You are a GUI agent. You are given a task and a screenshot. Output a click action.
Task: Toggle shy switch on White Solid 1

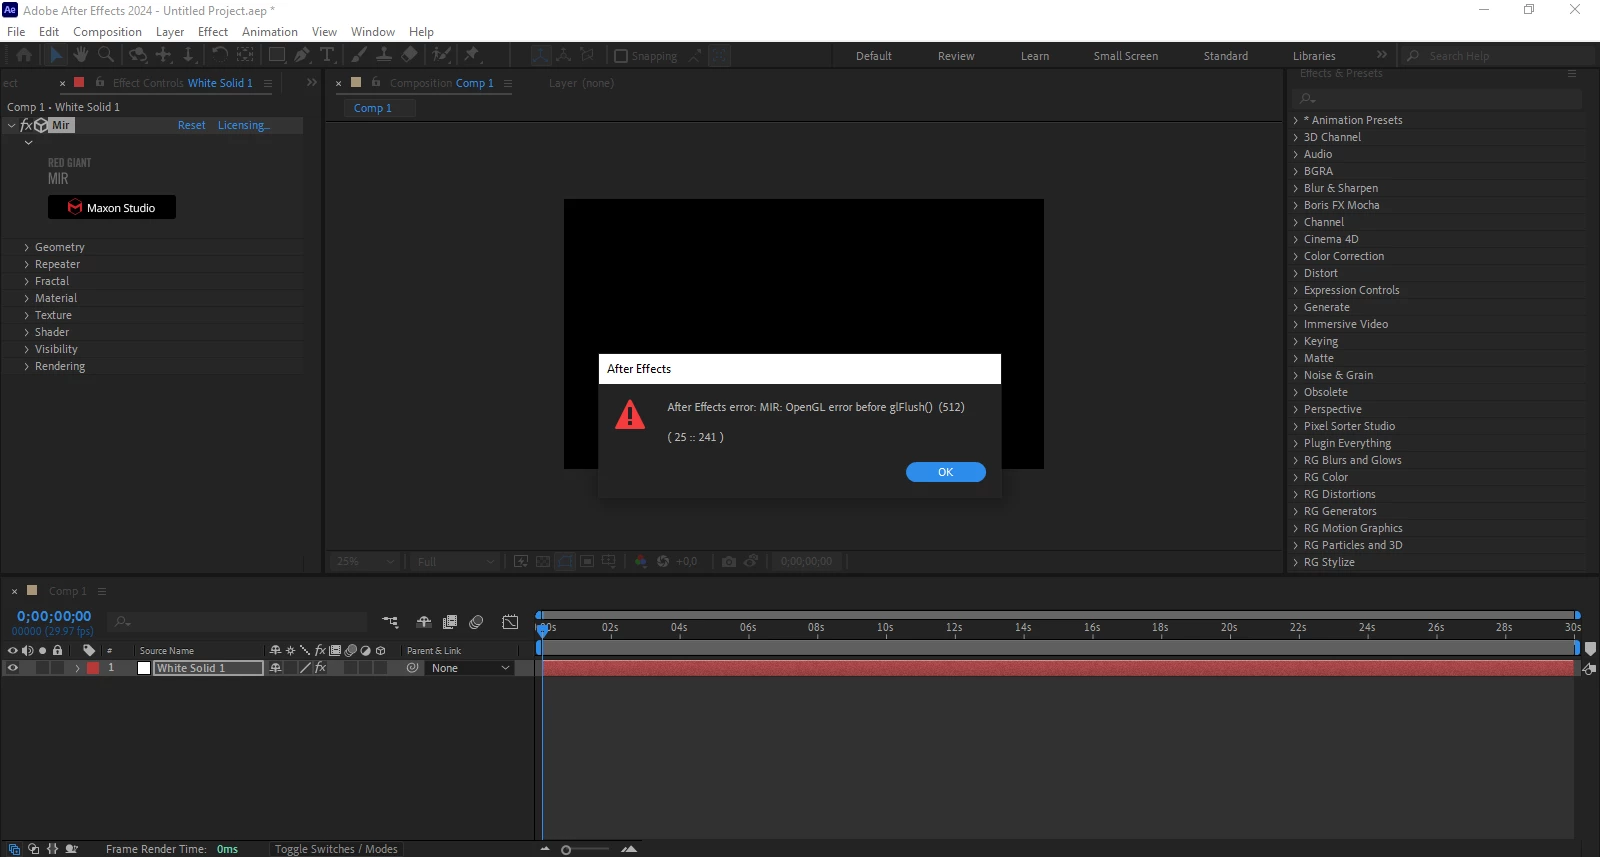[x=275, y=668]
